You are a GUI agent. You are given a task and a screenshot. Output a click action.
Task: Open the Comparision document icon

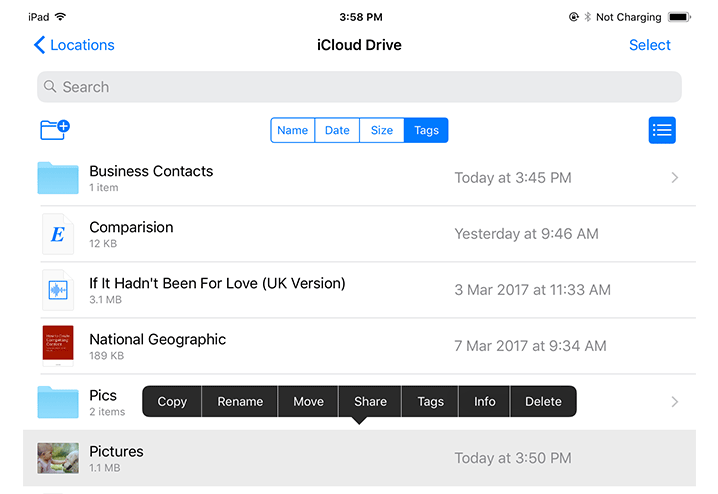(58, 234)
